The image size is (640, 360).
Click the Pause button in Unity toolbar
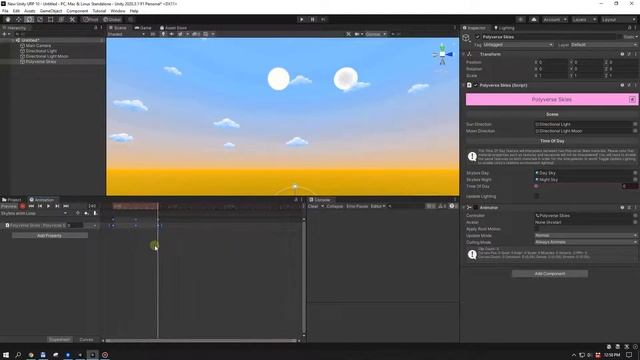tap(313, 19)
